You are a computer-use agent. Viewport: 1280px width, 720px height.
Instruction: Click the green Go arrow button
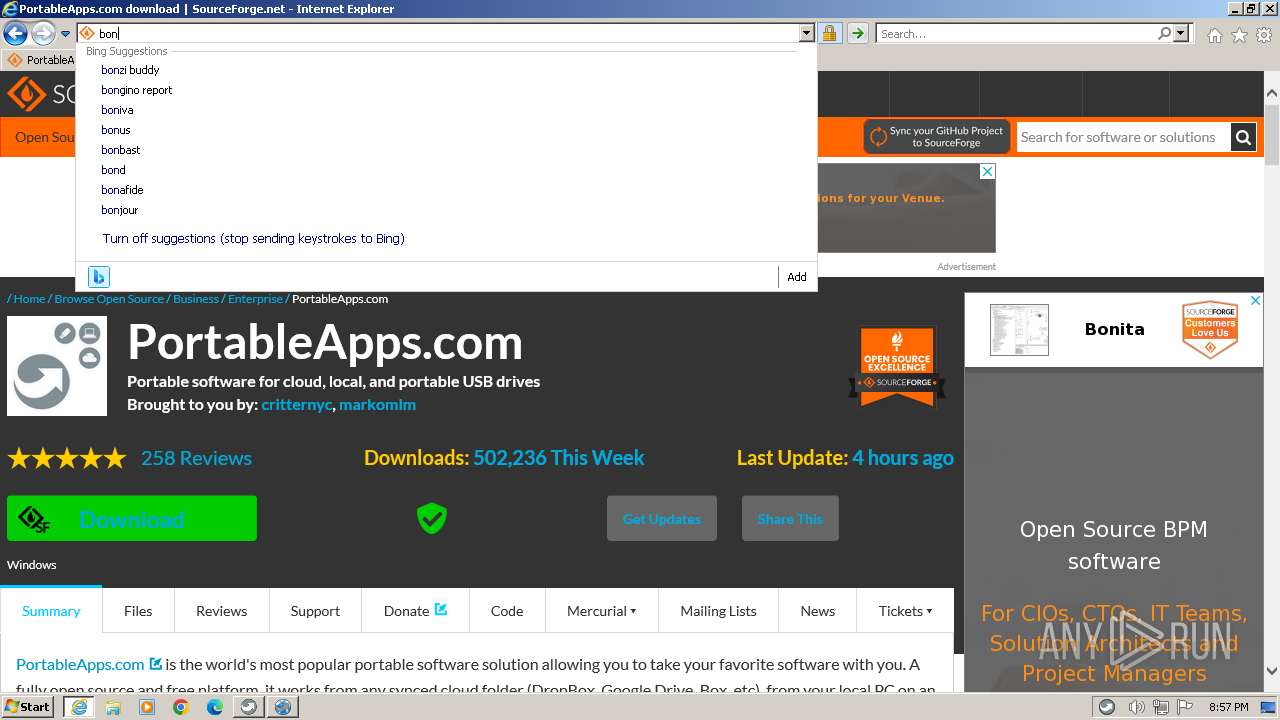[x=857, y=34]
